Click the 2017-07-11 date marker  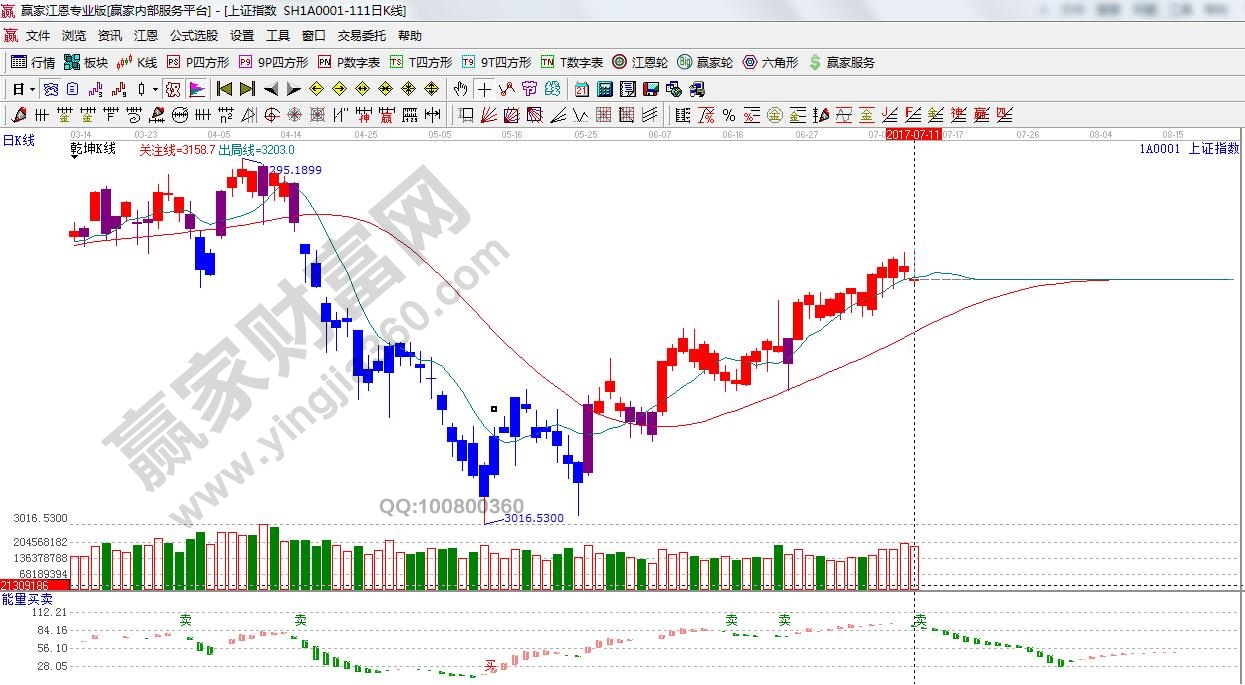coord(913,134)
